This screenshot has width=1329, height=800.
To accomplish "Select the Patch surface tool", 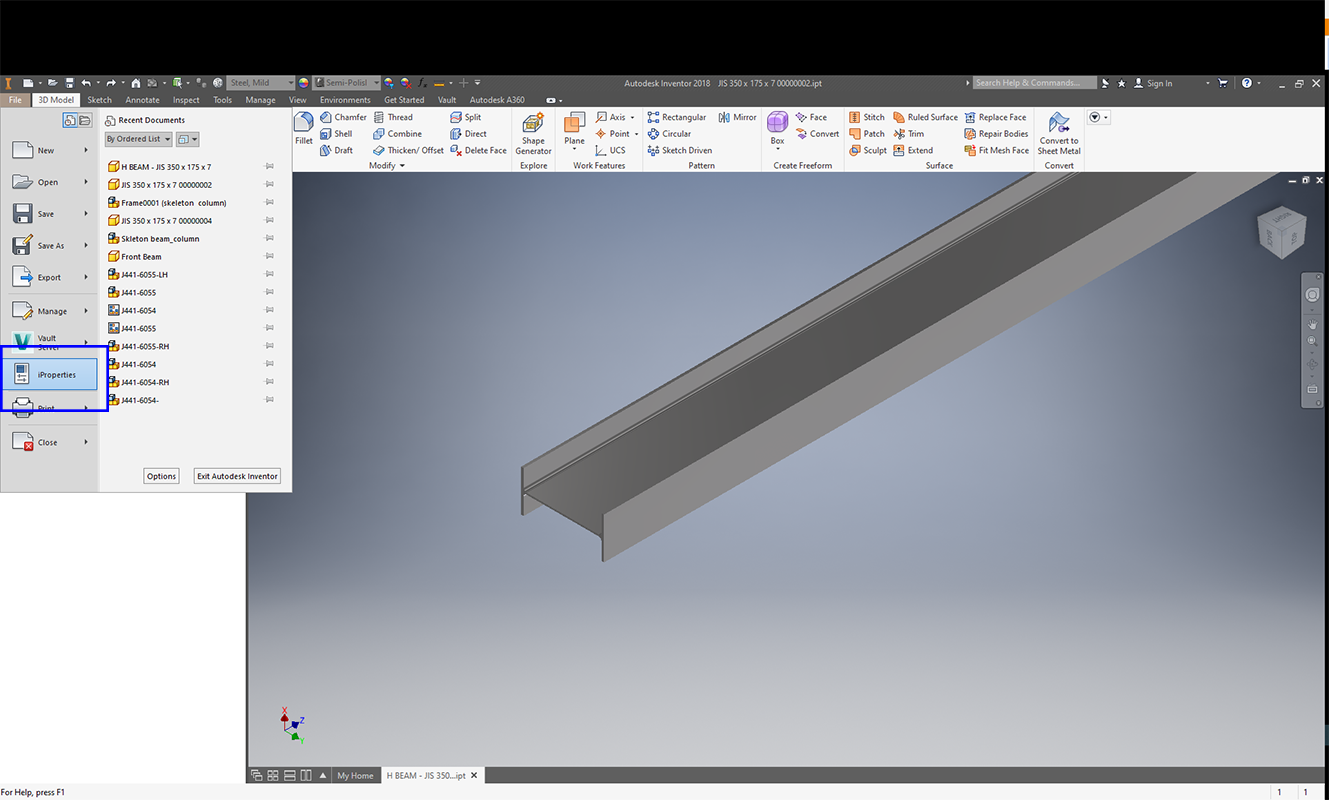I will (x=866, y=134).
